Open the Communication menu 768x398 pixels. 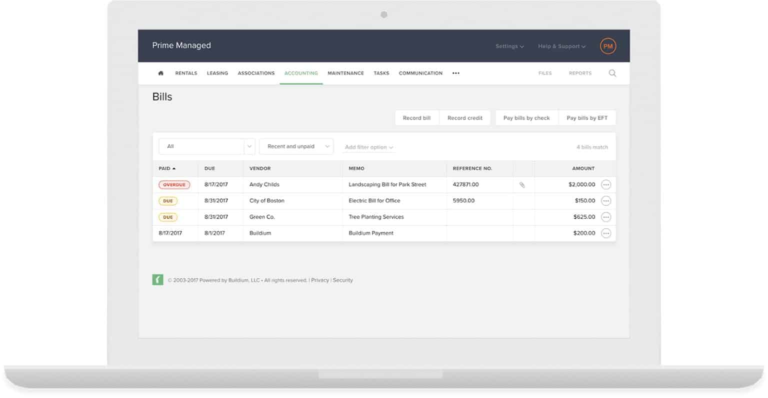point(420,73)
